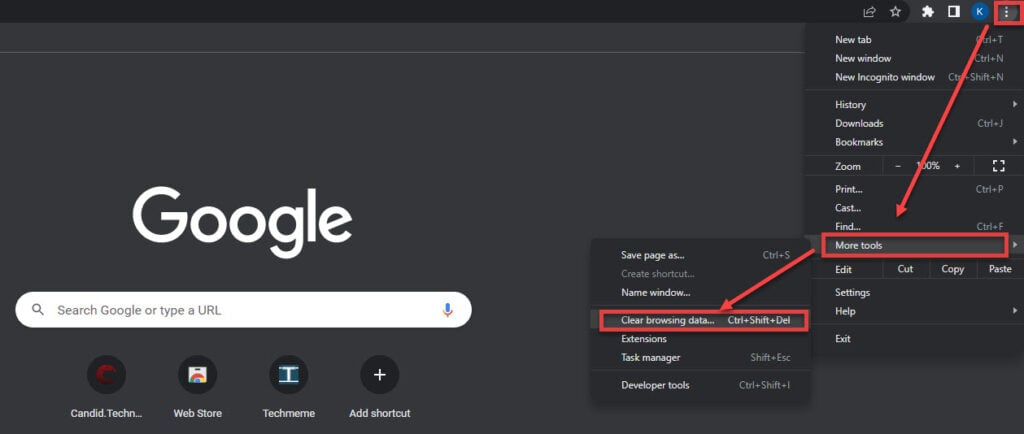Open Task manager from submenu

[x=701, y=358]
